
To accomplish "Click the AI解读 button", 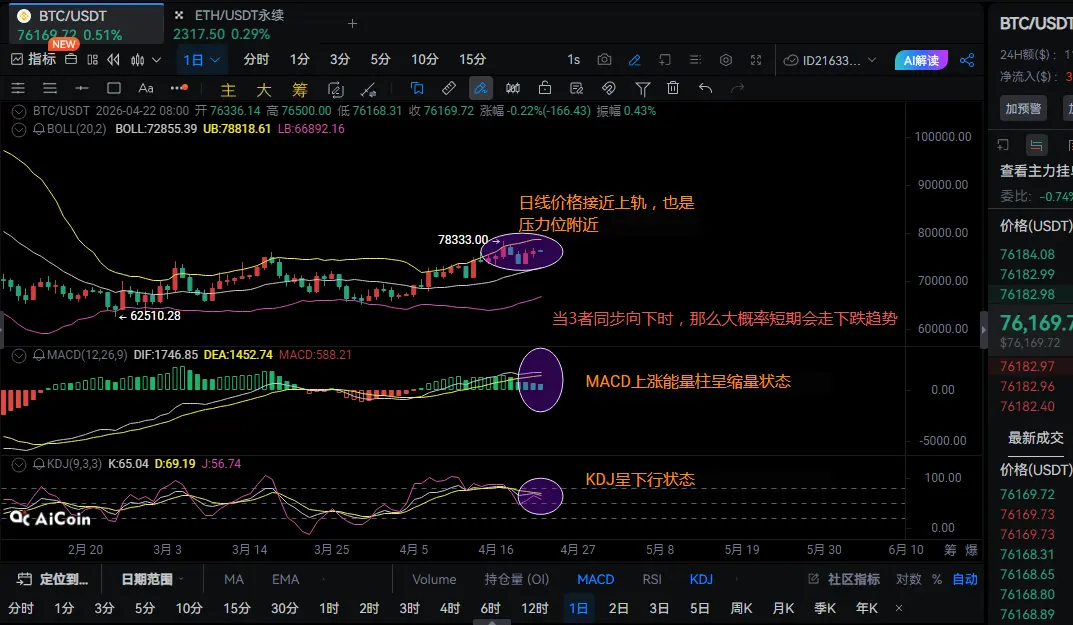I will (x=921, y=60).
